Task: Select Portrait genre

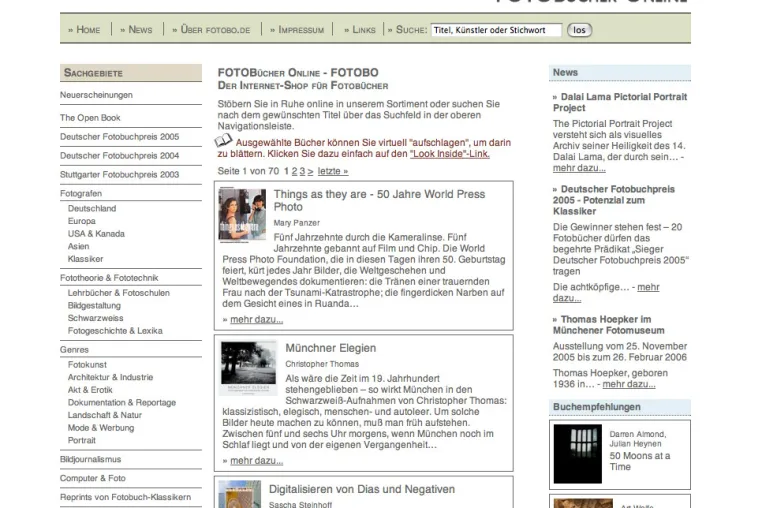Action: coord(82,440)
